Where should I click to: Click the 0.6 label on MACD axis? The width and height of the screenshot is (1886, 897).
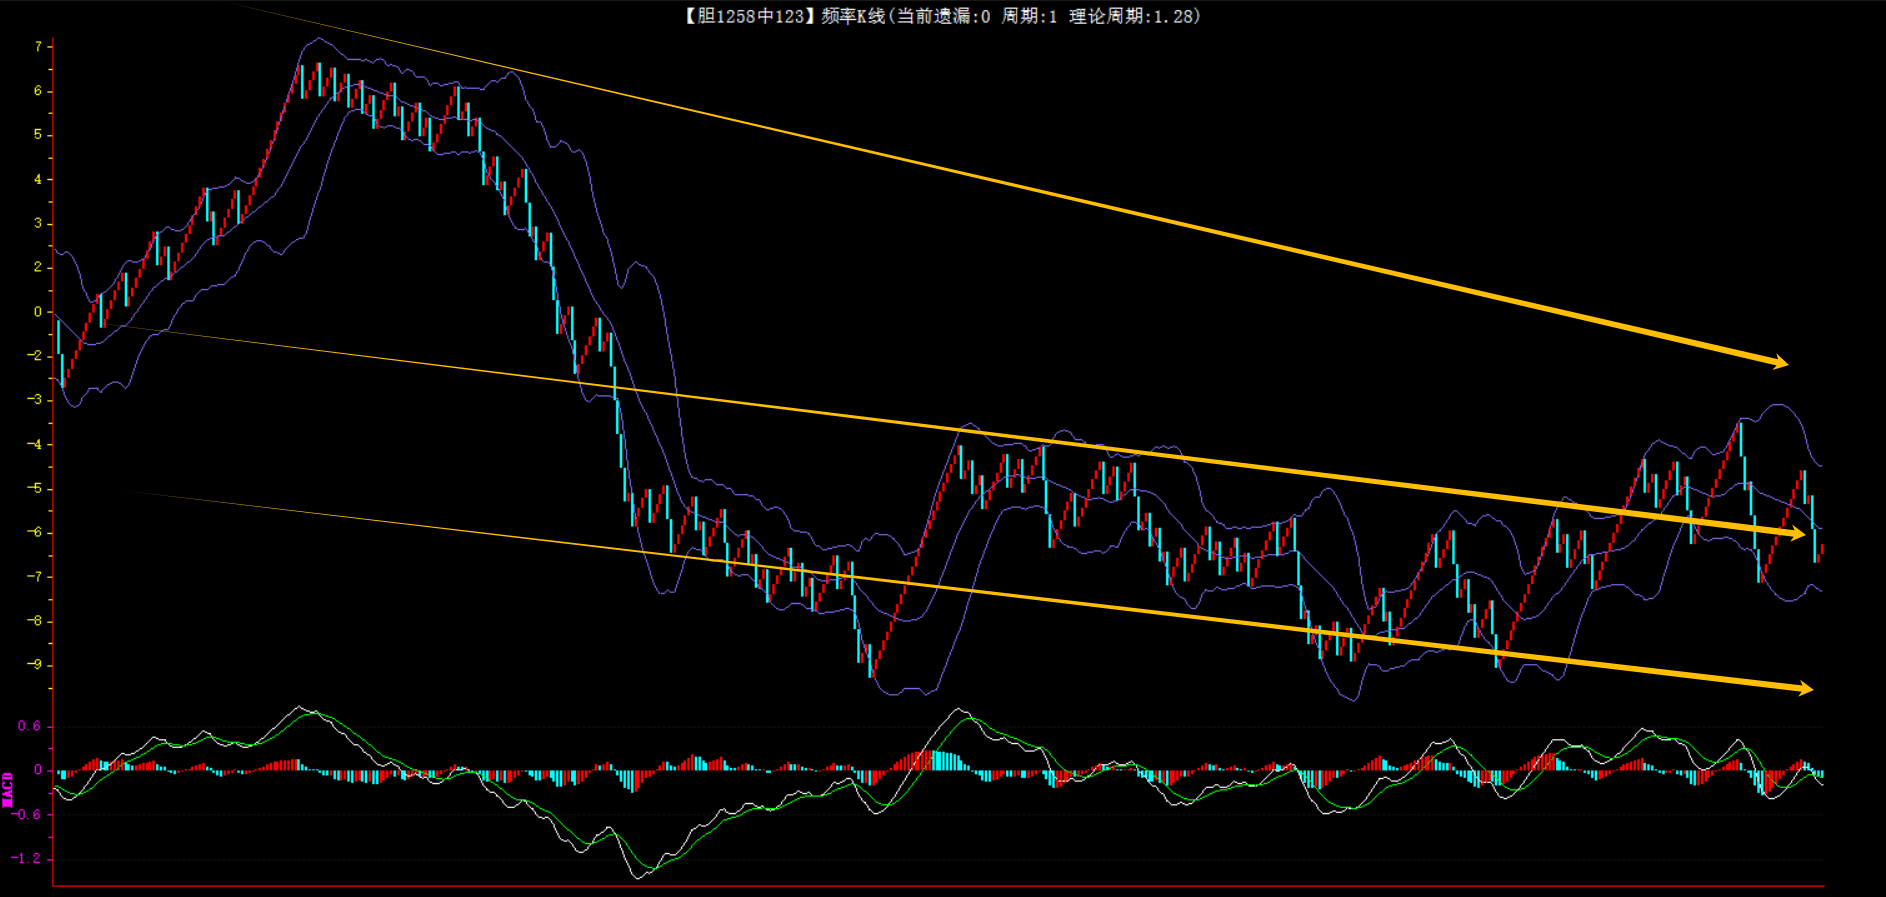[30, 726]
